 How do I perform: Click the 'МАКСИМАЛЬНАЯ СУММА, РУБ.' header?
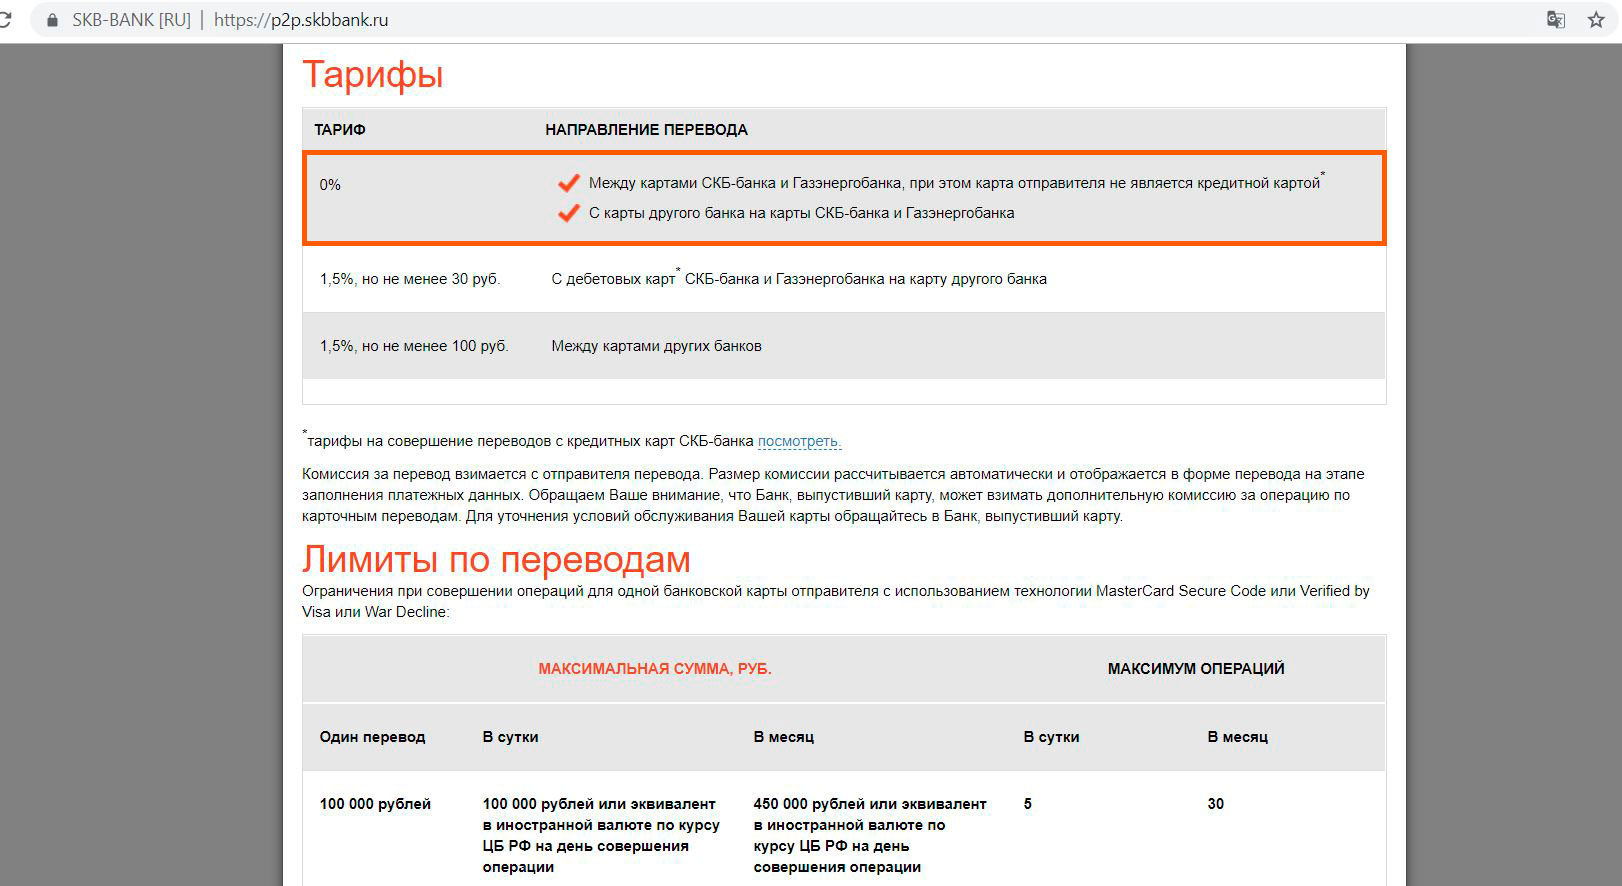tap(655, 669)
